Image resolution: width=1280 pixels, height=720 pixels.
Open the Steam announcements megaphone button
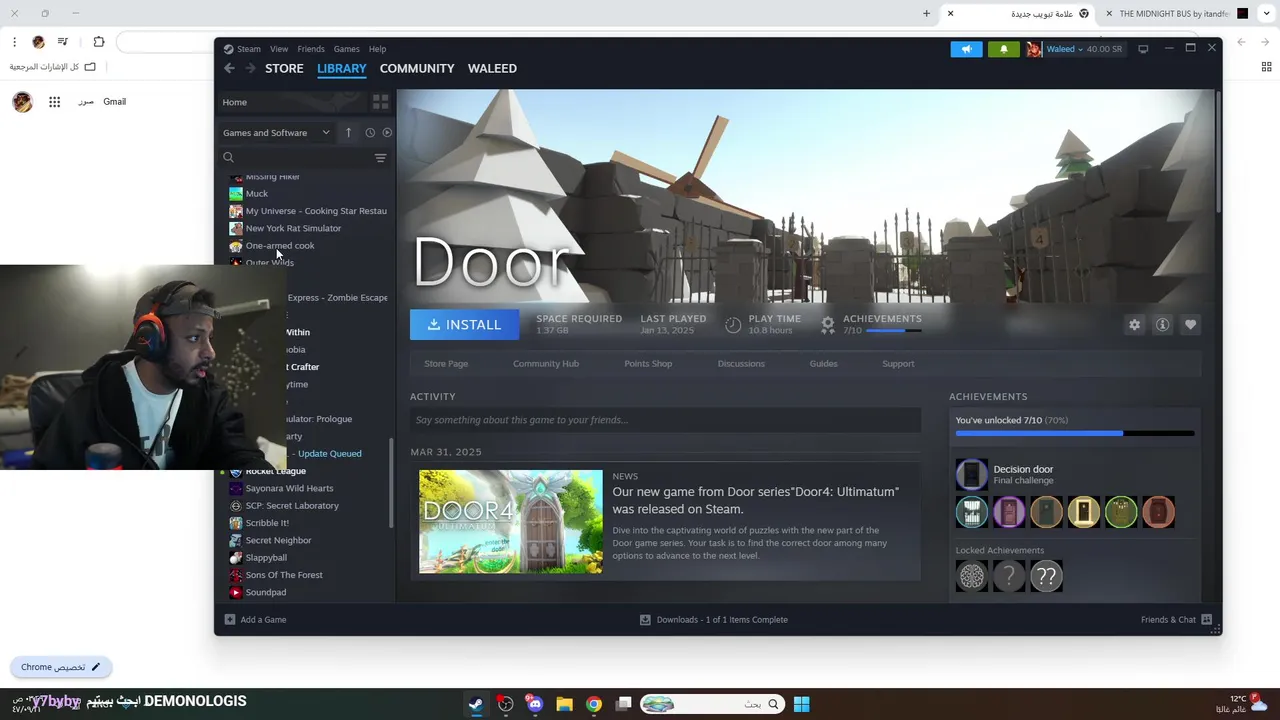click(x=967, y=49)
